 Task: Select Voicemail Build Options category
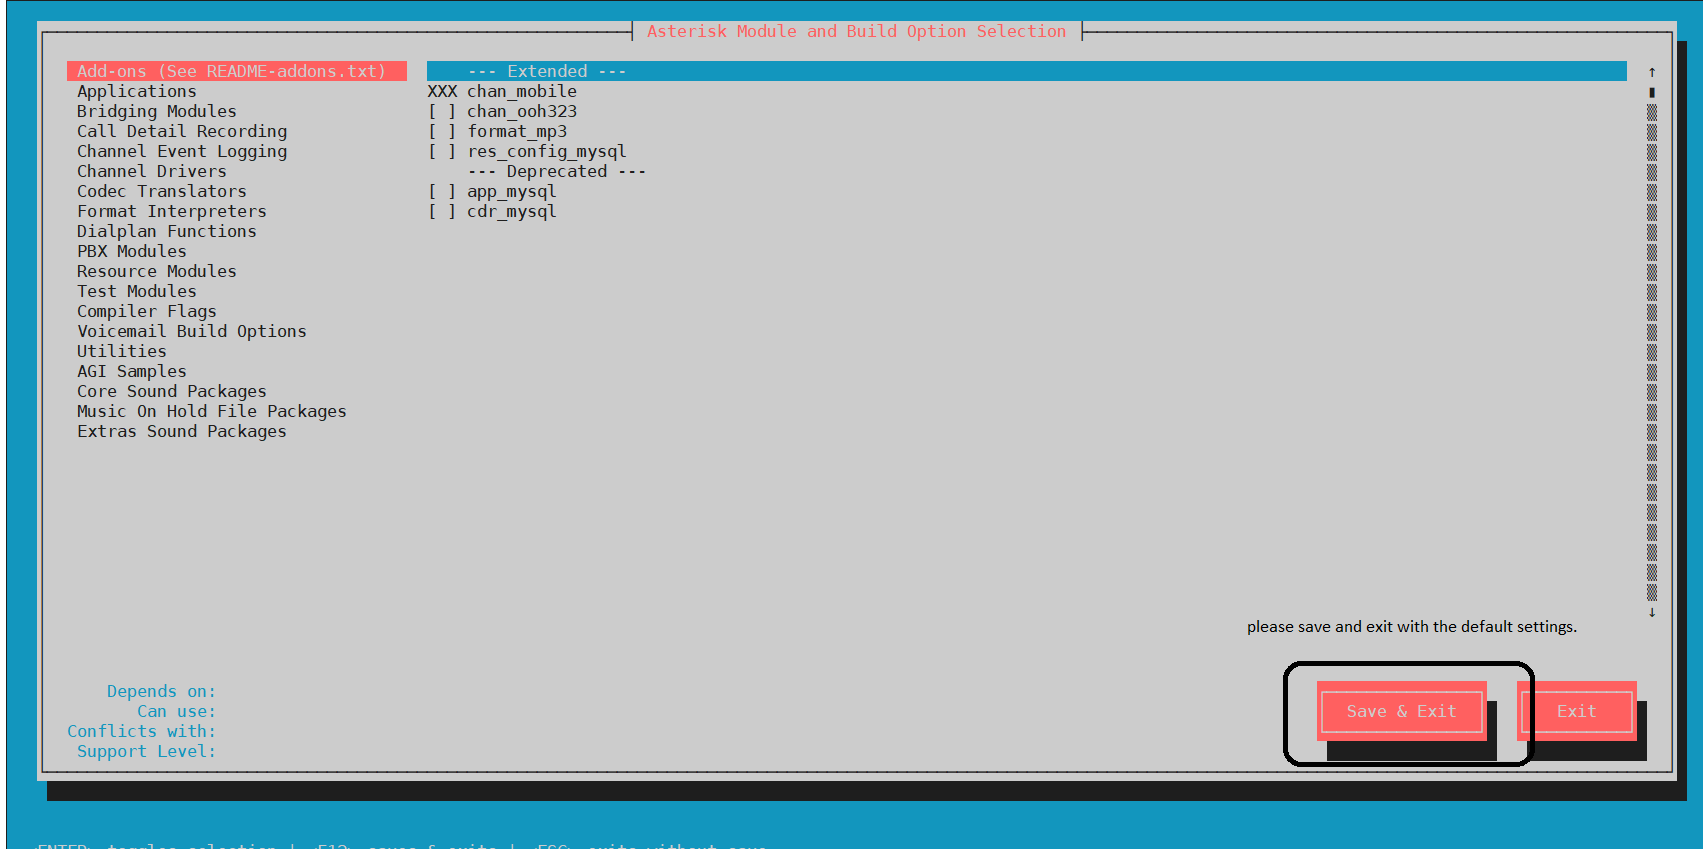click(192, 331)
